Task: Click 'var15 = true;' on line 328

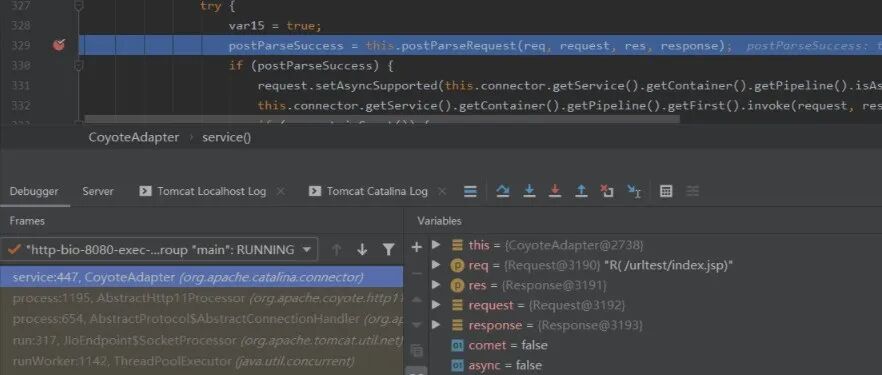Action: tap(274, 26)
